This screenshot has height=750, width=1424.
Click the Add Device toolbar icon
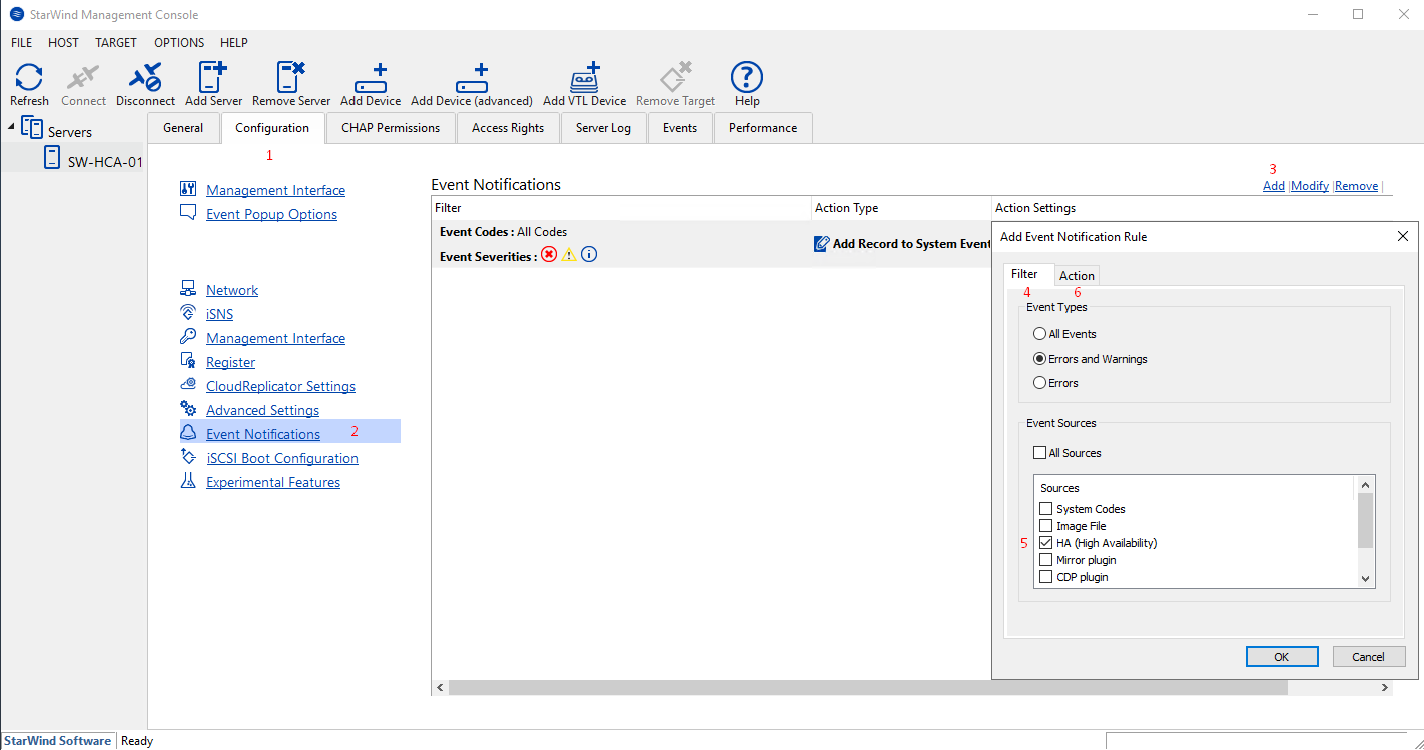371,79
